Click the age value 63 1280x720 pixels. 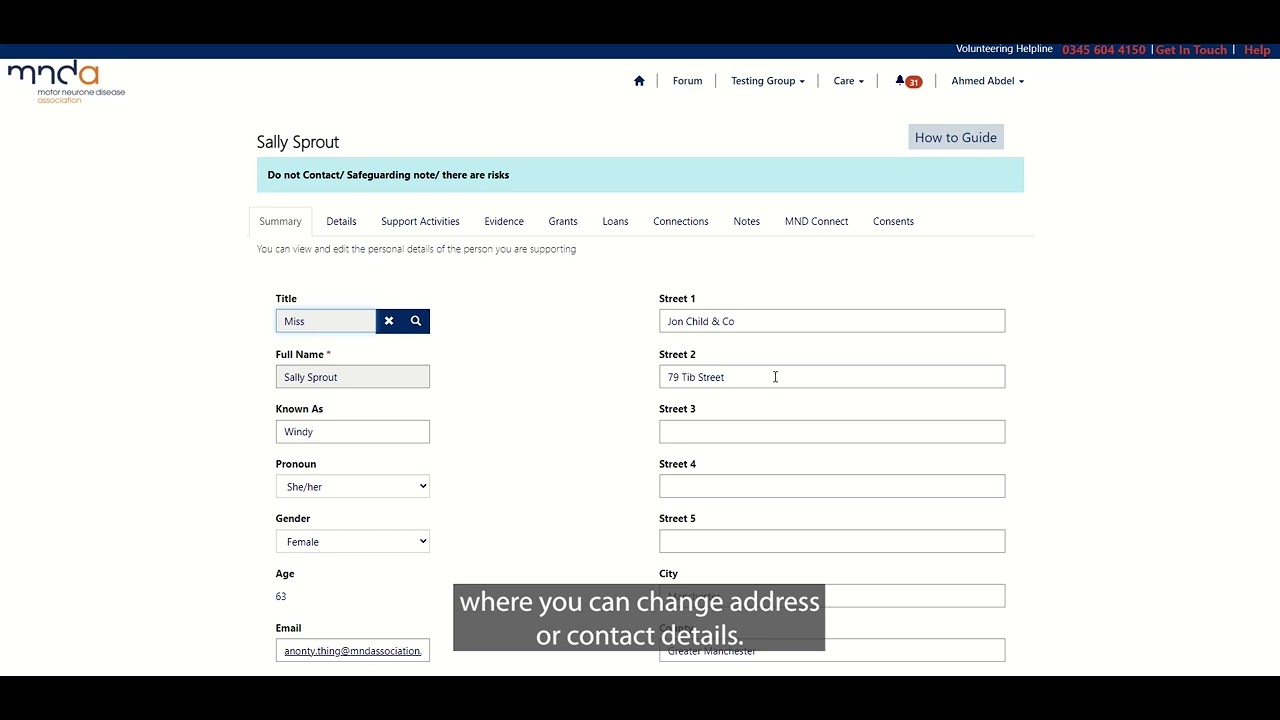pos(281,596)
